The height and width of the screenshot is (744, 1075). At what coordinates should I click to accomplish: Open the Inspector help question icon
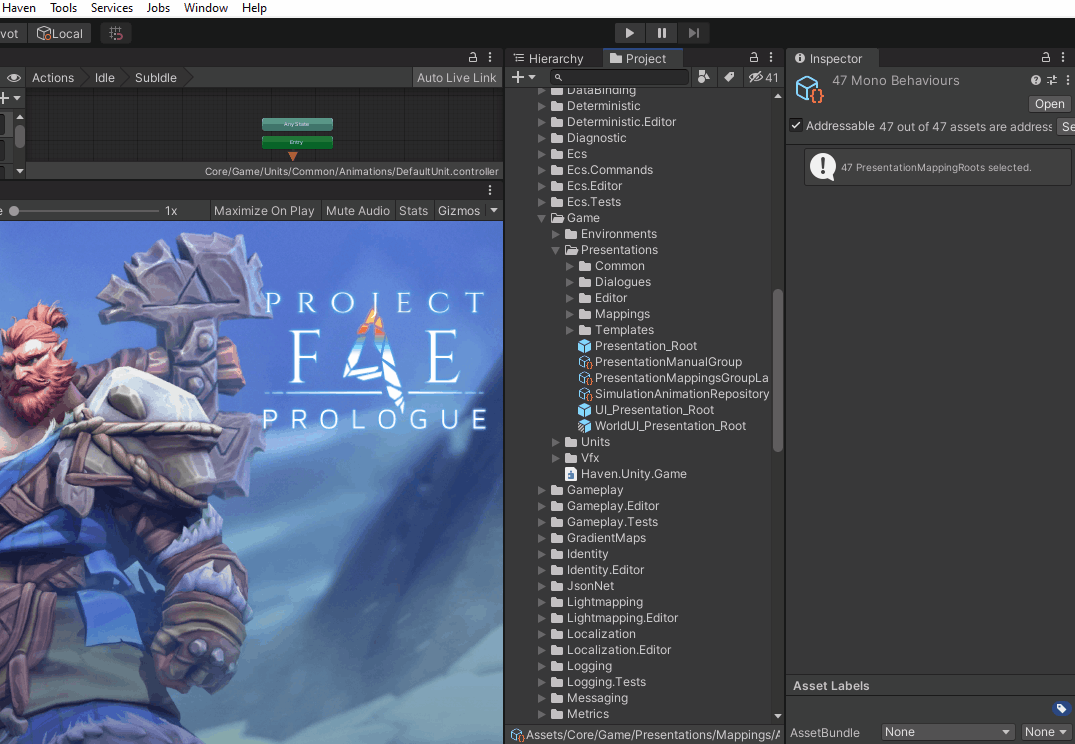[x=1035, y=80]
